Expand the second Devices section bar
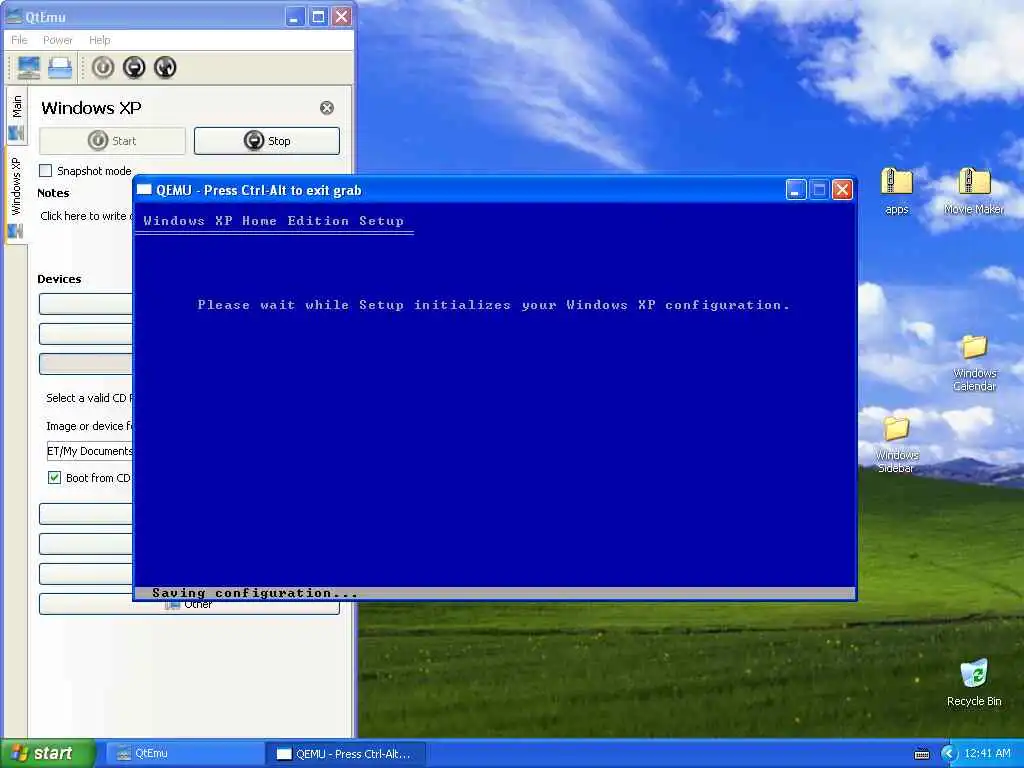The width and height of the screenshot is (1024, 768). click(86, 334)
